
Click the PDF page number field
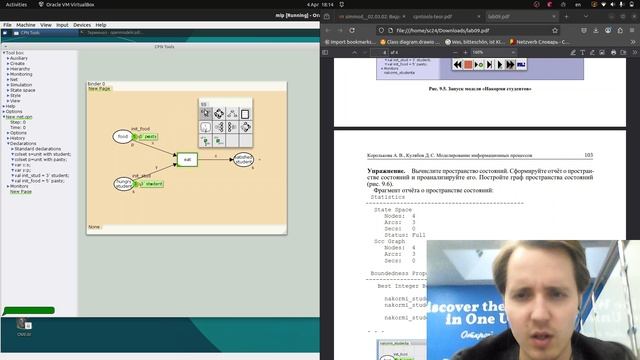(x=379, y=52)
